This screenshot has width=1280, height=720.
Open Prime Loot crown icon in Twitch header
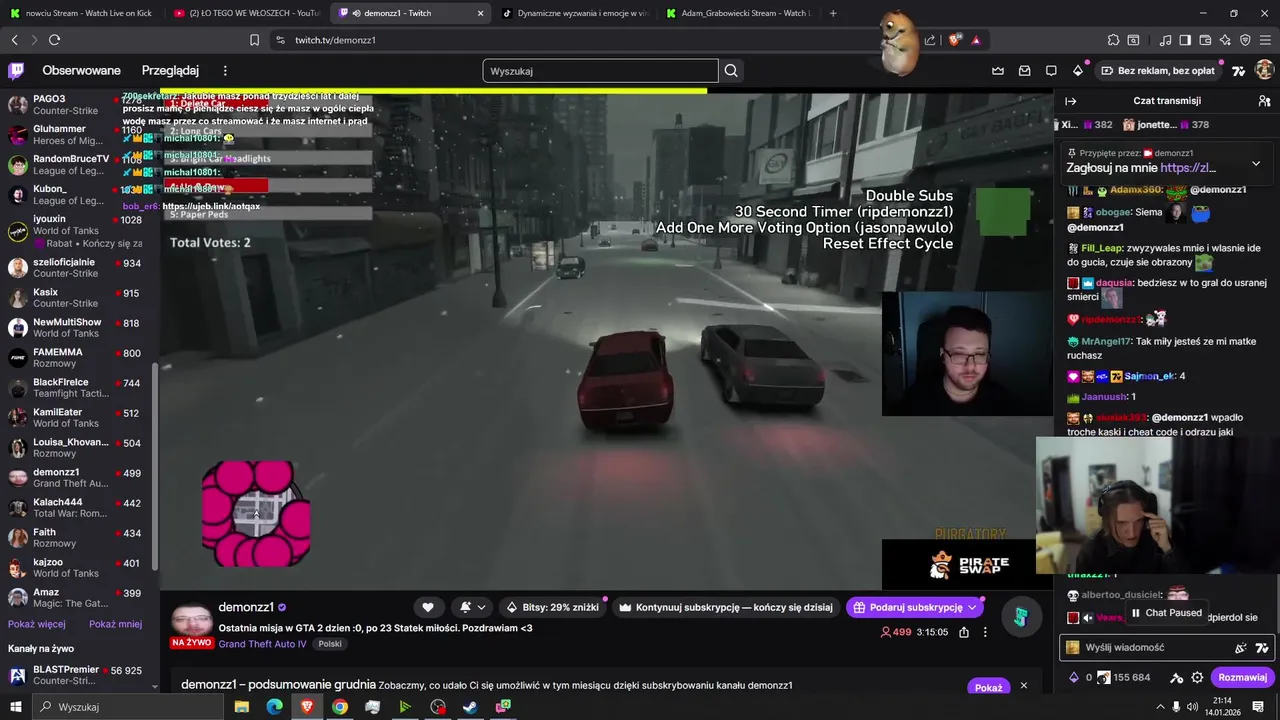pos(998,70)
